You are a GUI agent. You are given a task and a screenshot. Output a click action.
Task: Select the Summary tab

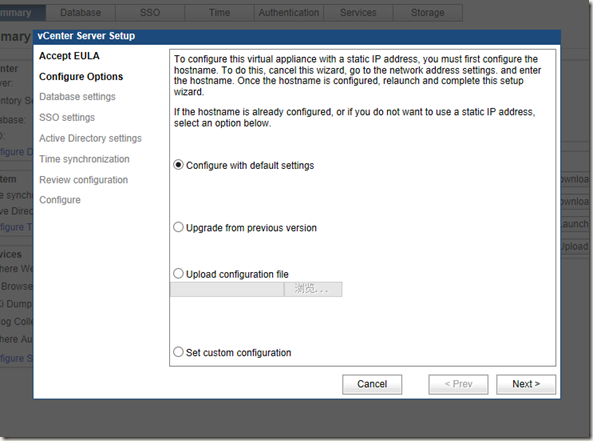coord(23,12)
